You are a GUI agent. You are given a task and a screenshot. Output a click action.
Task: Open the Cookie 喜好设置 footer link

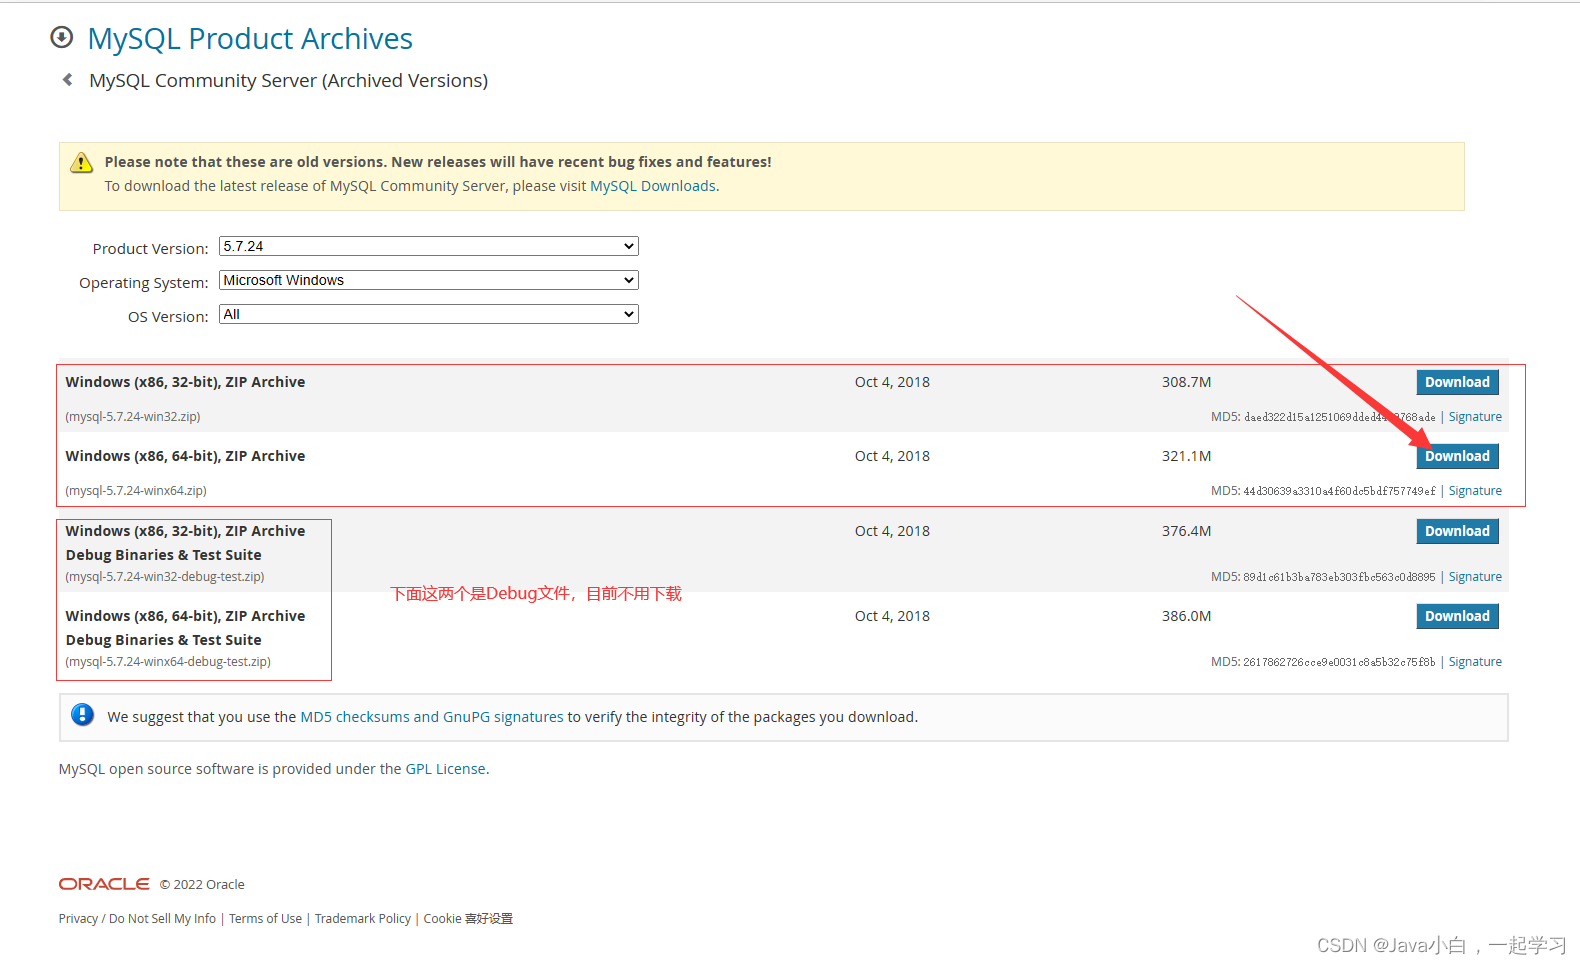(x=468, y=919)
